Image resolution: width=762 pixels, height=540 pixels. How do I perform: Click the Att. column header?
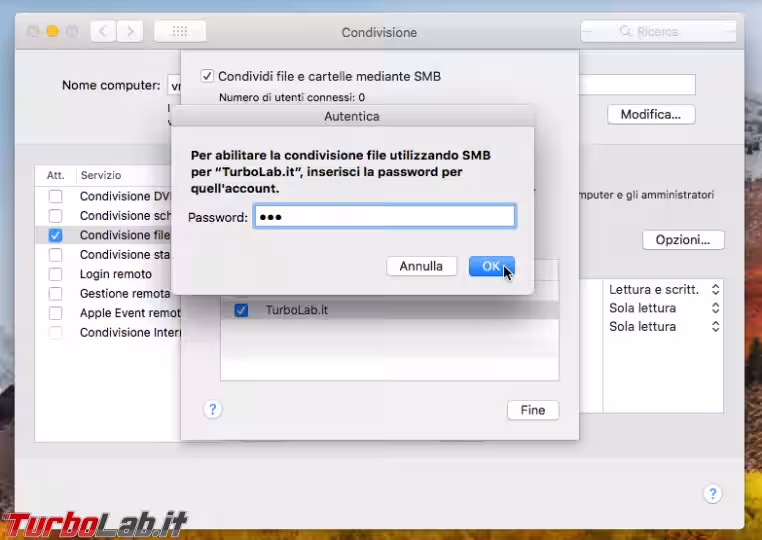pyautogui.click(x=55, y=175)
